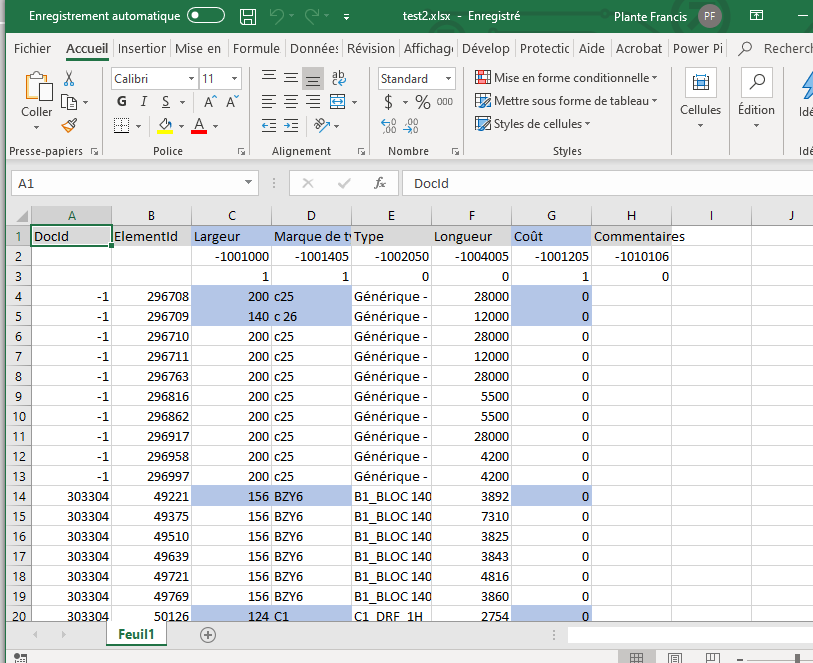Screen dimensions: 813x663
Task: Select the Format Painter brush icon
Action: pyautogui.click(x=69, y=125)
